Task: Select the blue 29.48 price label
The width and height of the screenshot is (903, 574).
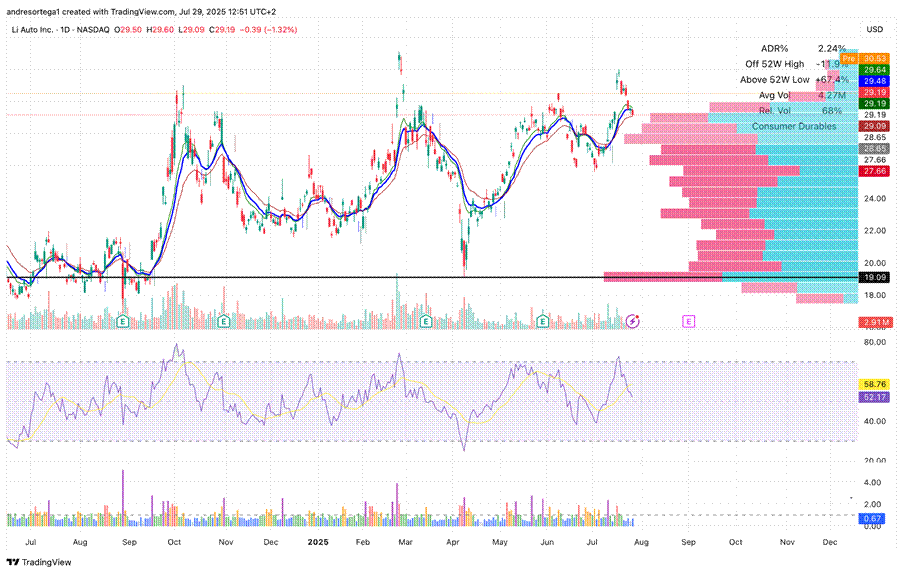Action: coord(874,81)
